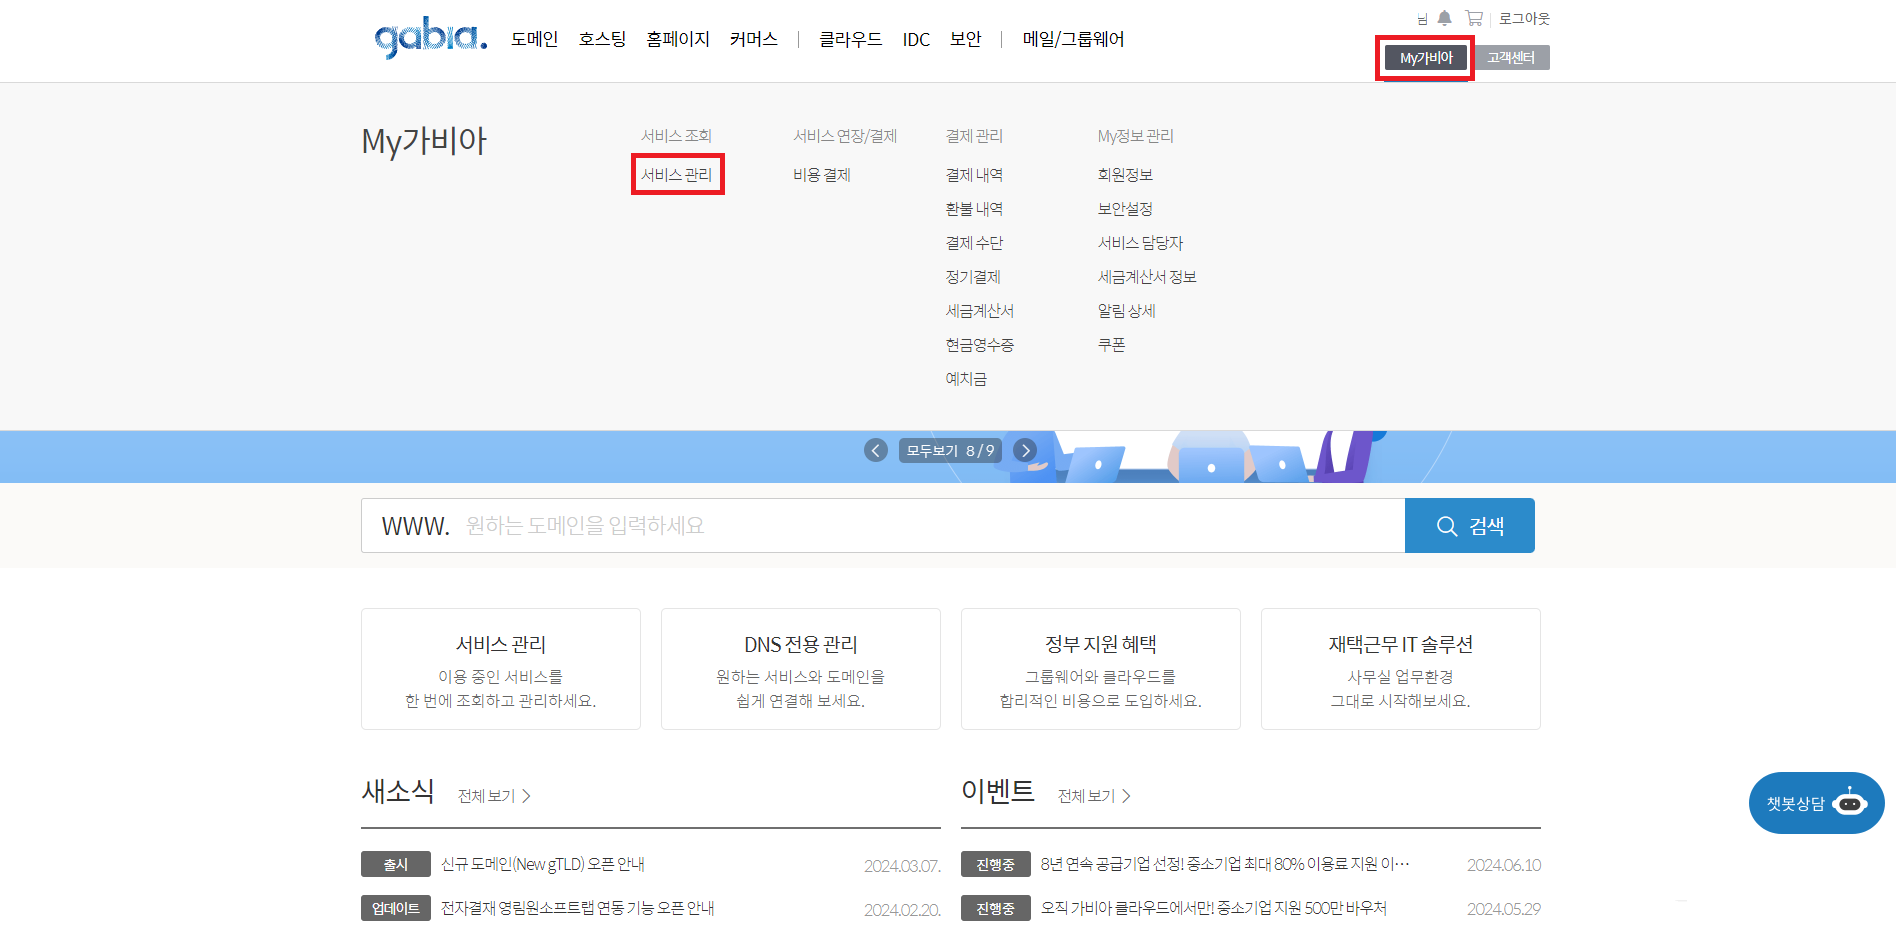The width and height of the screenshot is (1896, 937).
Task: Open the 서비스 관리 card
Action: [x=501, y=669]
